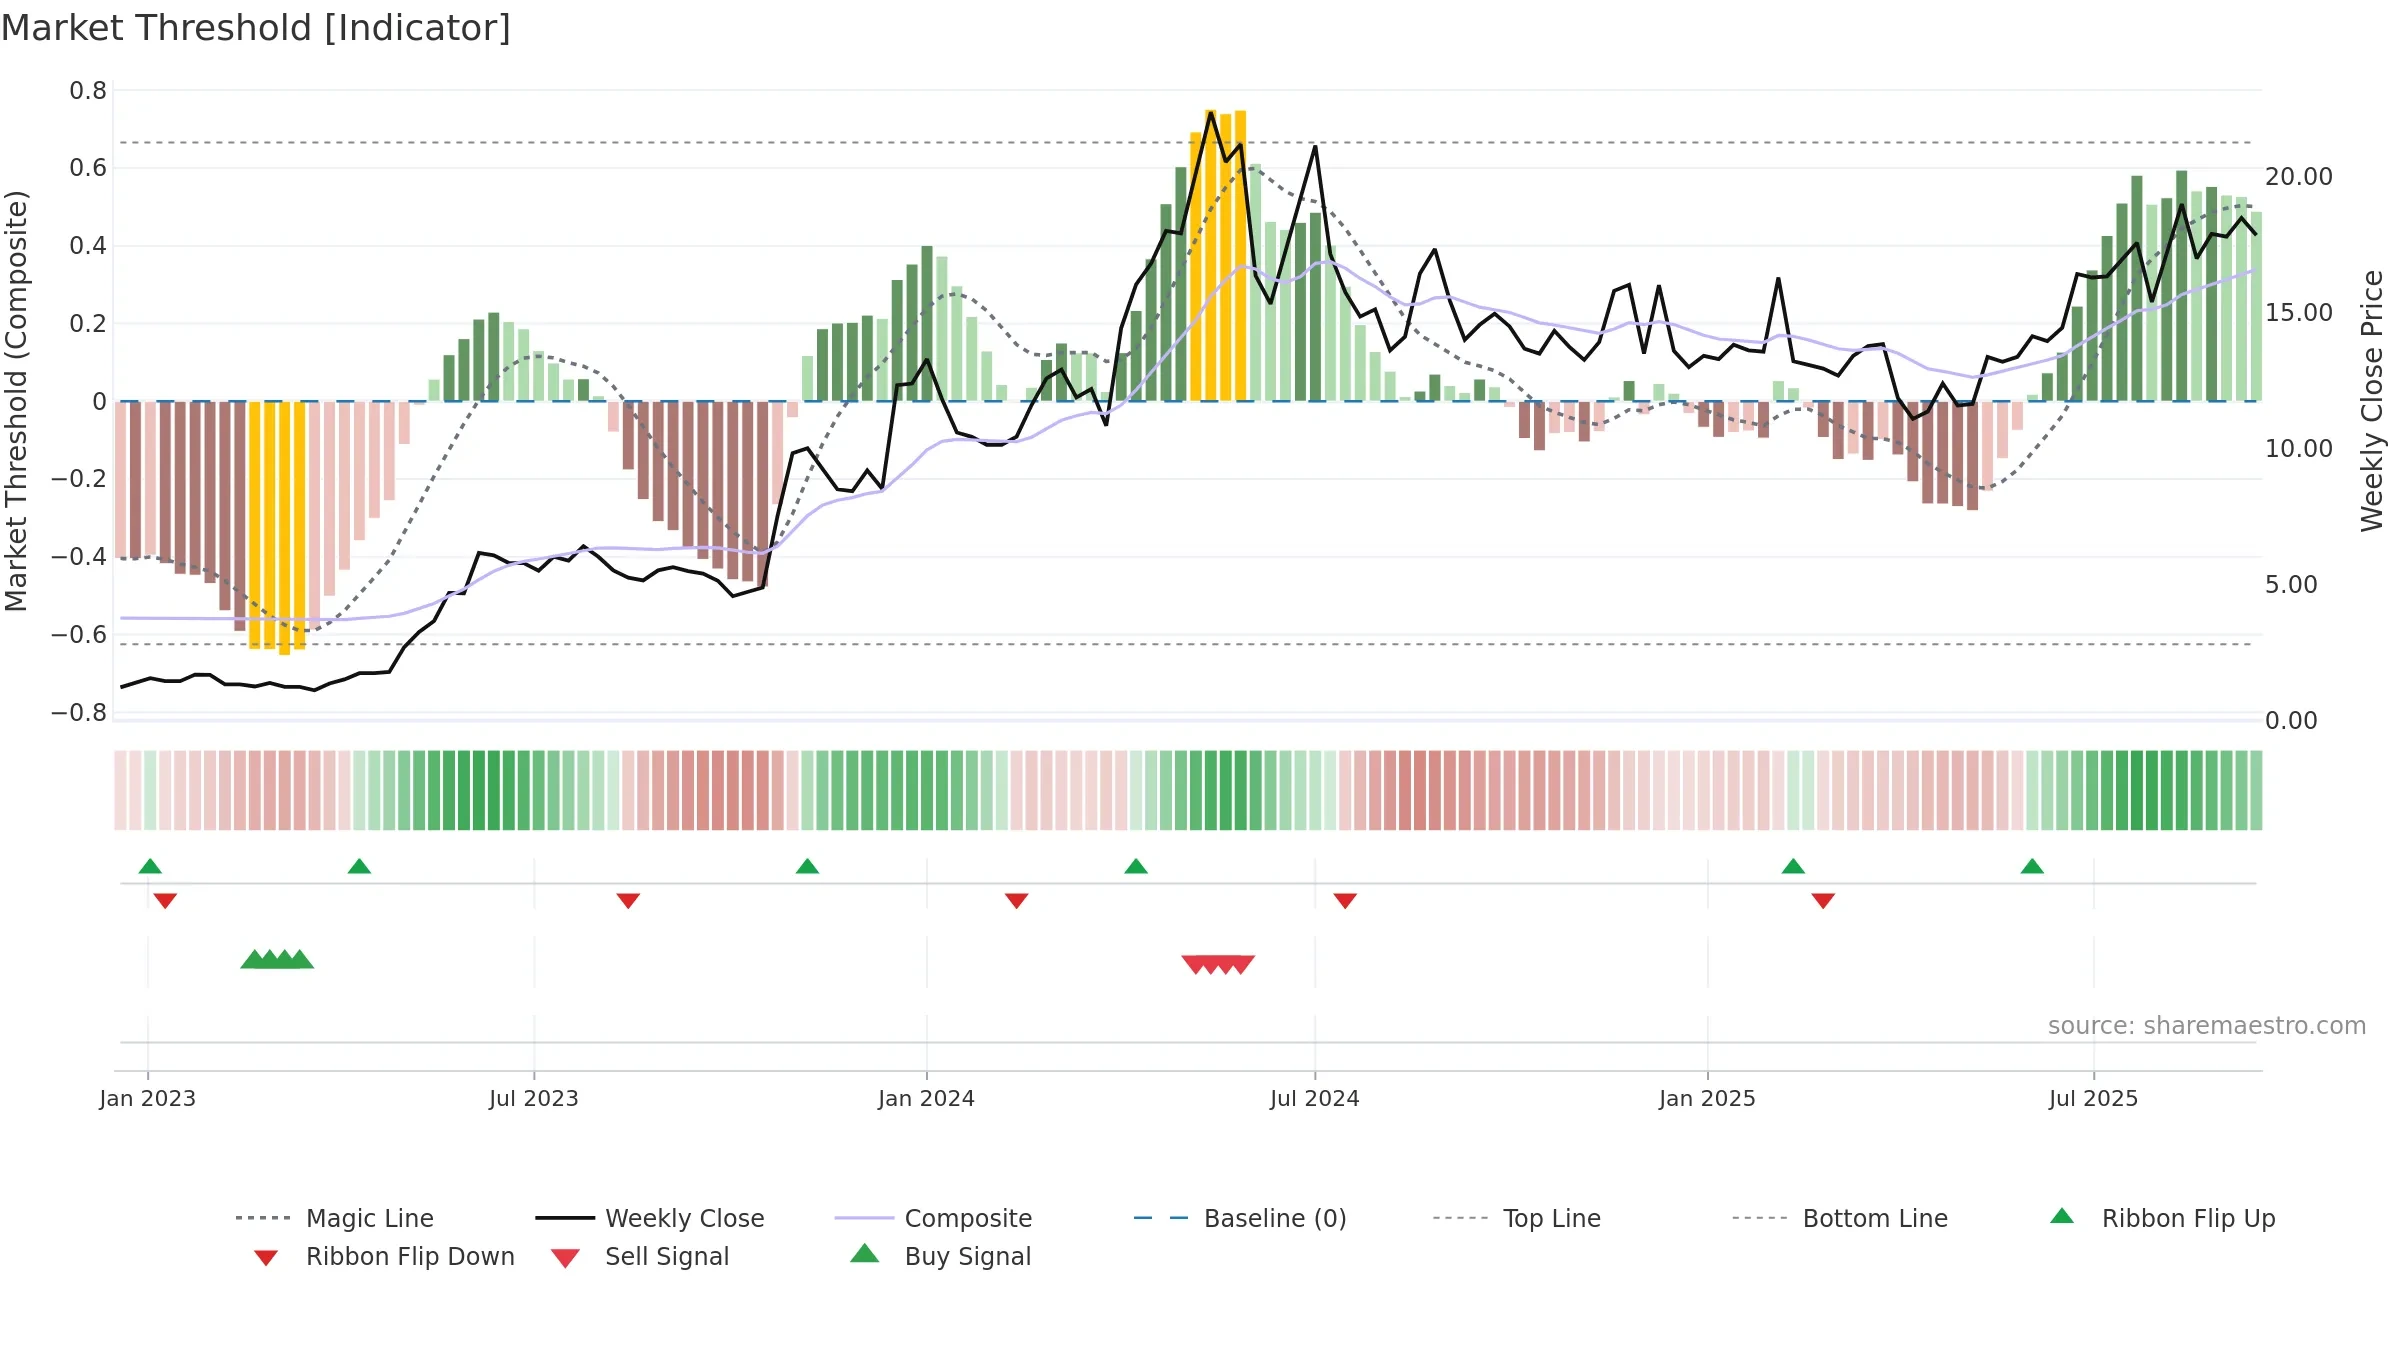Click the Jul 2025 x-axis label
Screen dimensions: 2400x1350
click(x=2094, y=1098)
